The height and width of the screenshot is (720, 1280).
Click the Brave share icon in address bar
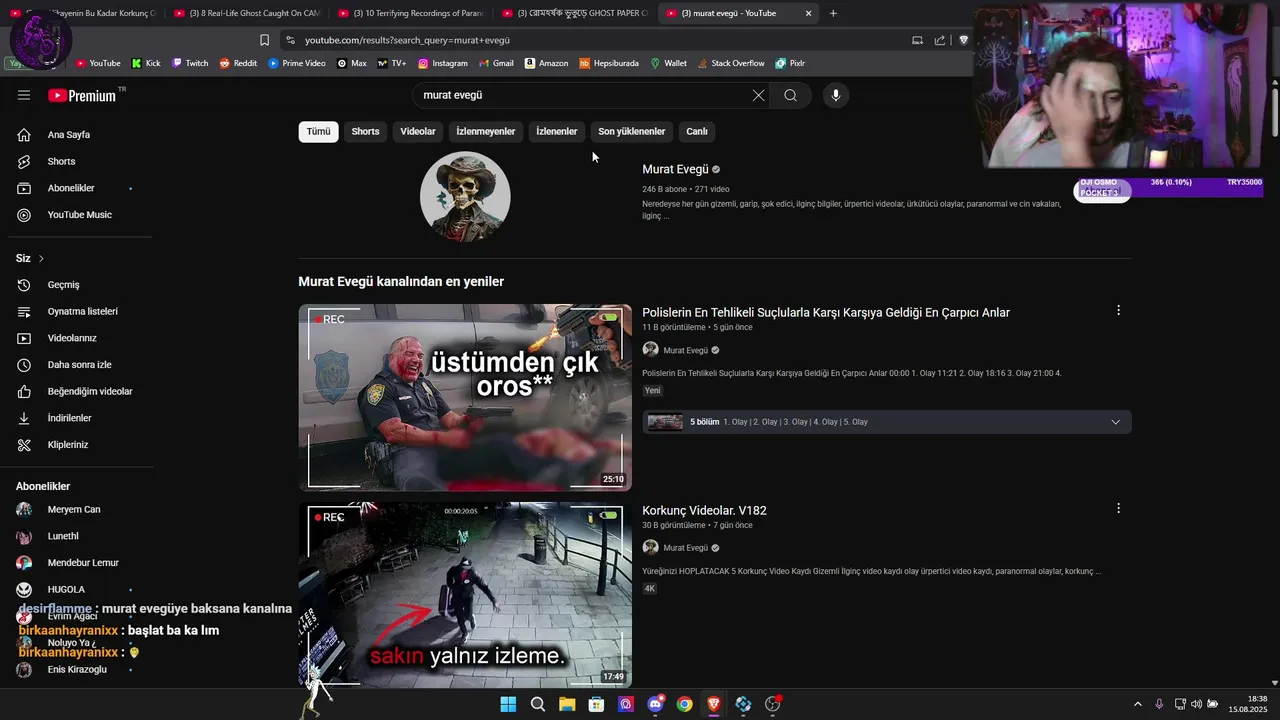(x=940, y=40)
